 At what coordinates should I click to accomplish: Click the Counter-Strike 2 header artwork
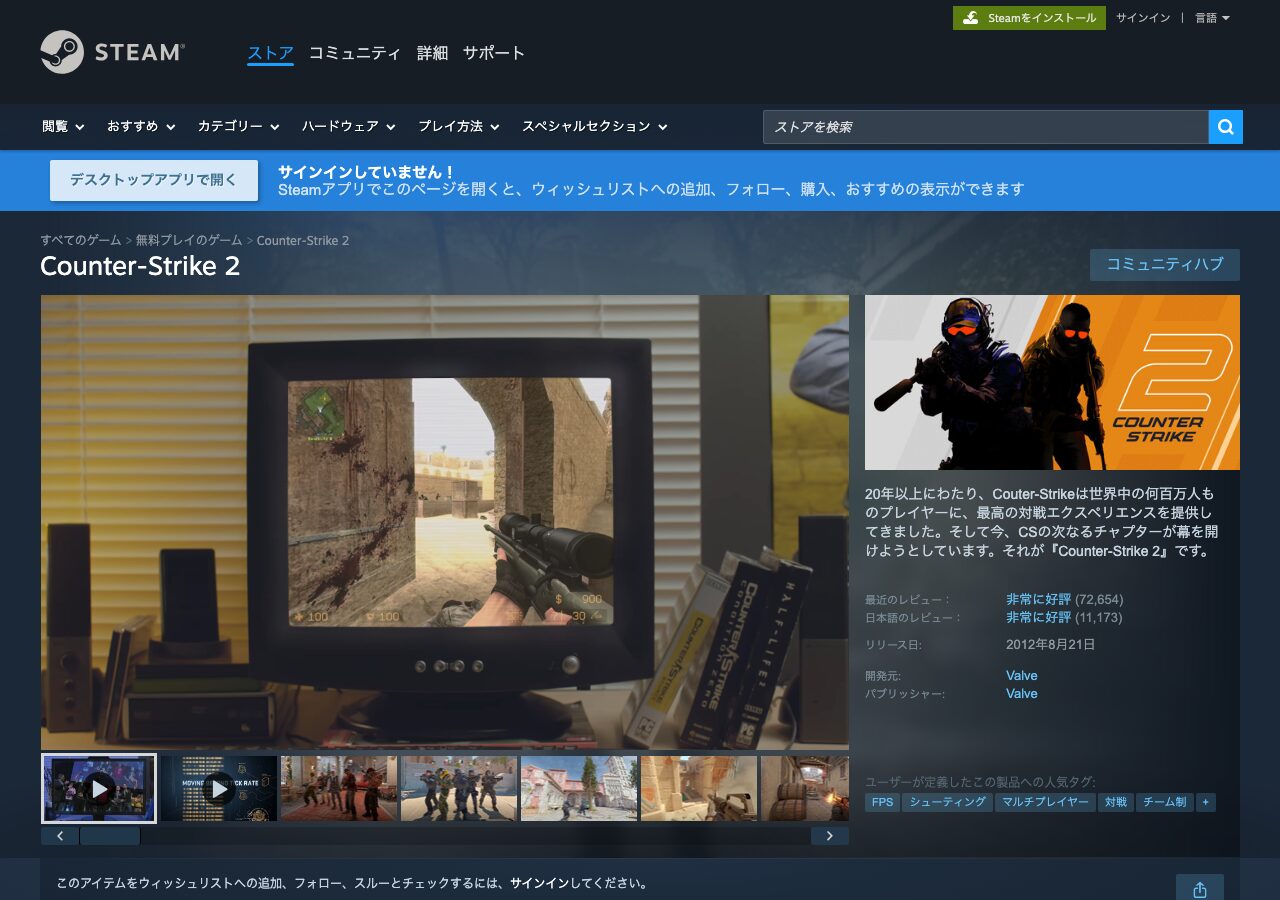[1052, 382]
